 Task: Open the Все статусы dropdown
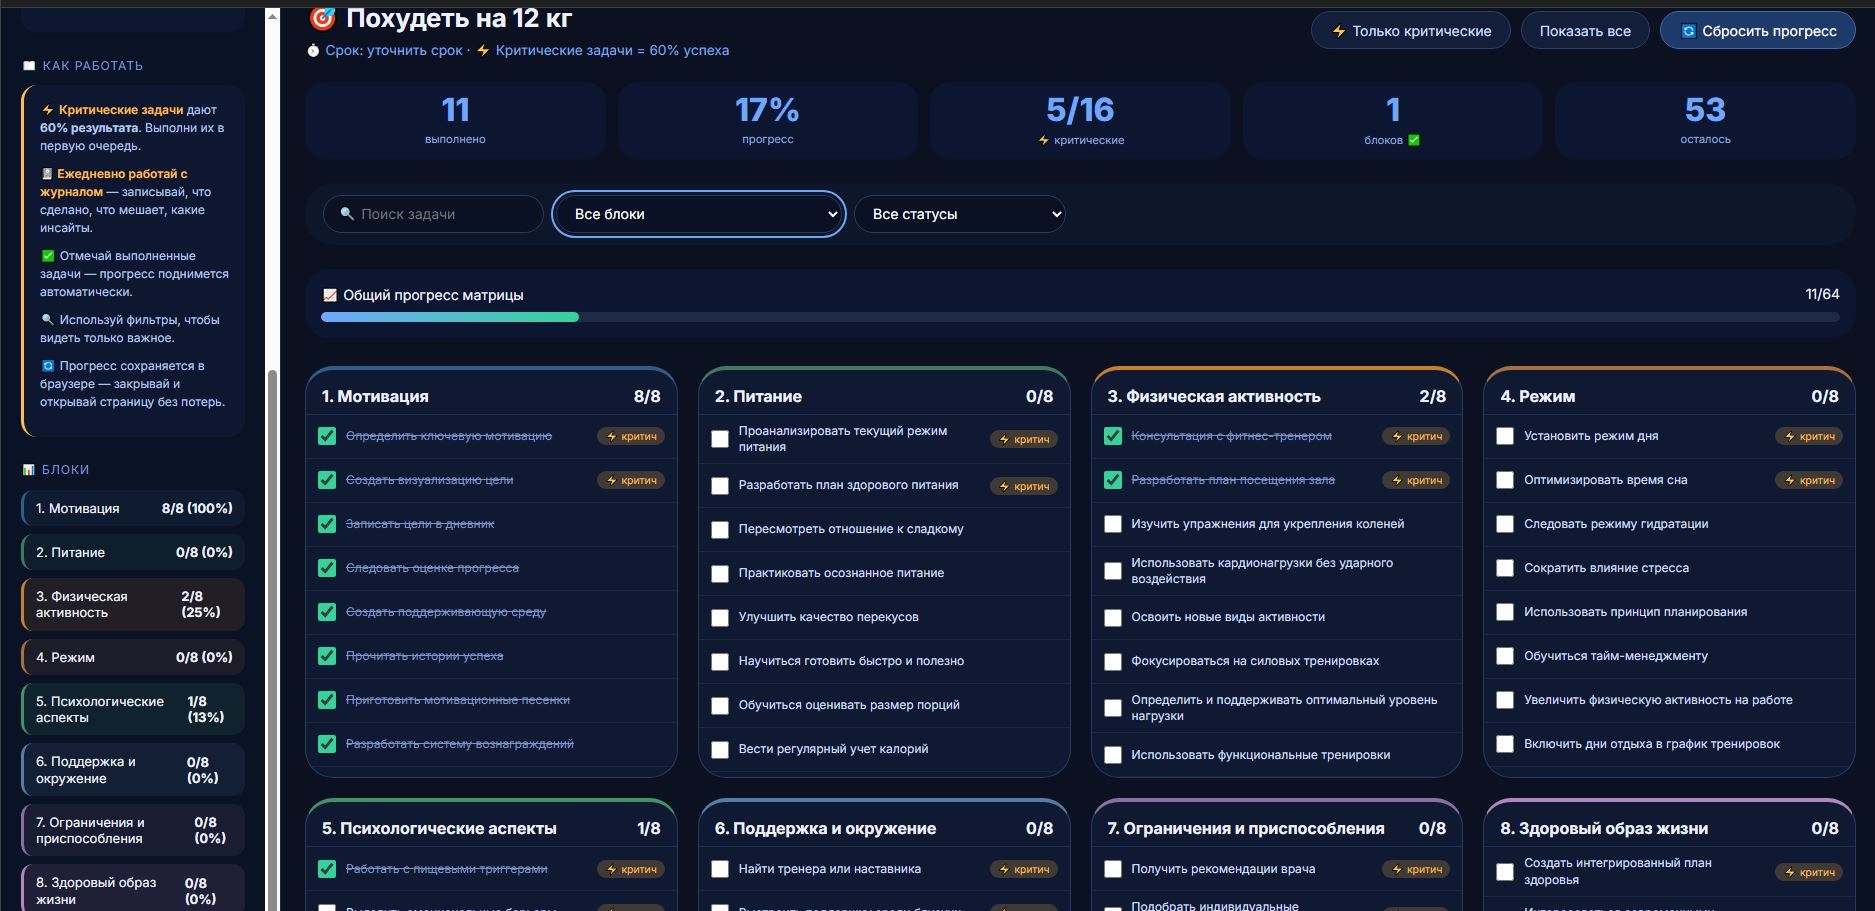coord(960,214)
